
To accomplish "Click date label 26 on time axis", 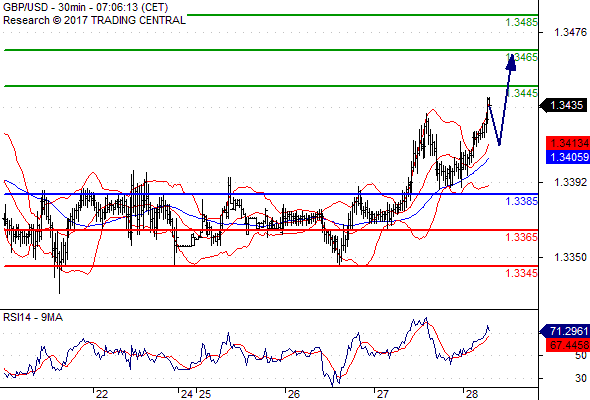I will click(293, 394).
